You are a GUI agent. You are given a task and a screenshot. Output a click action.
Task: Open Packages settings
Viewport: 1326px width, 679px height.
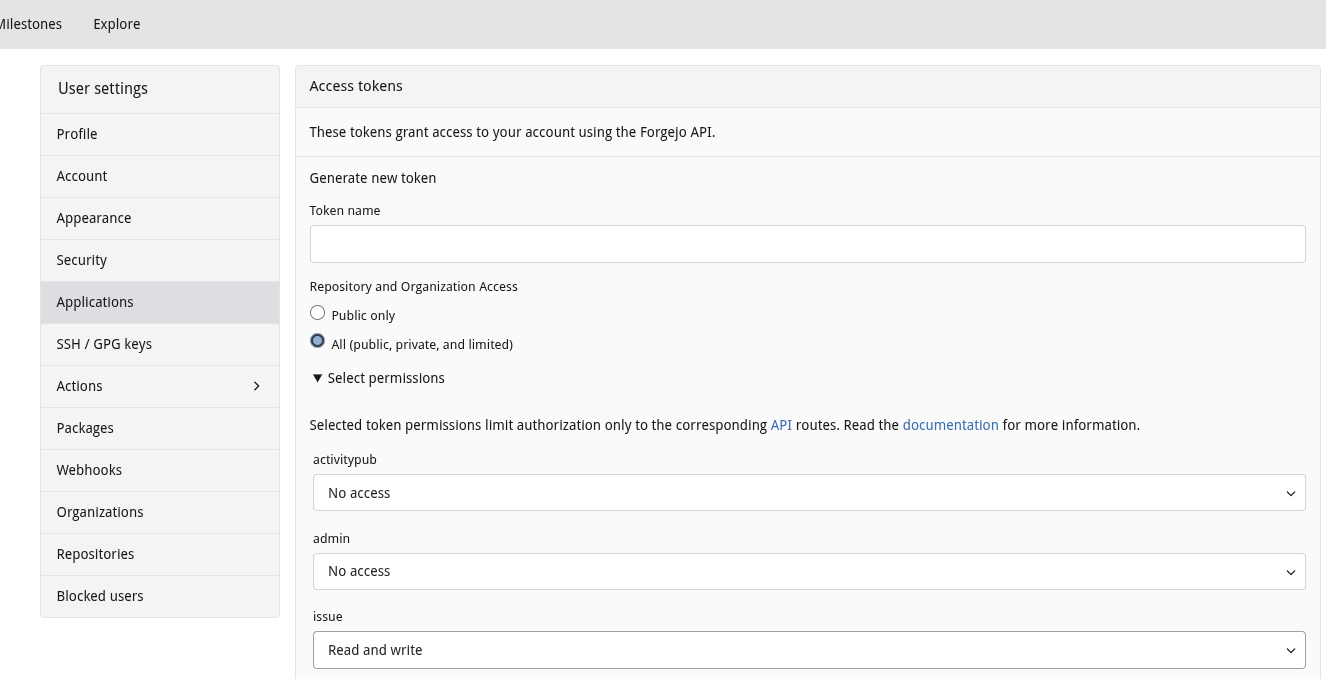85,428
